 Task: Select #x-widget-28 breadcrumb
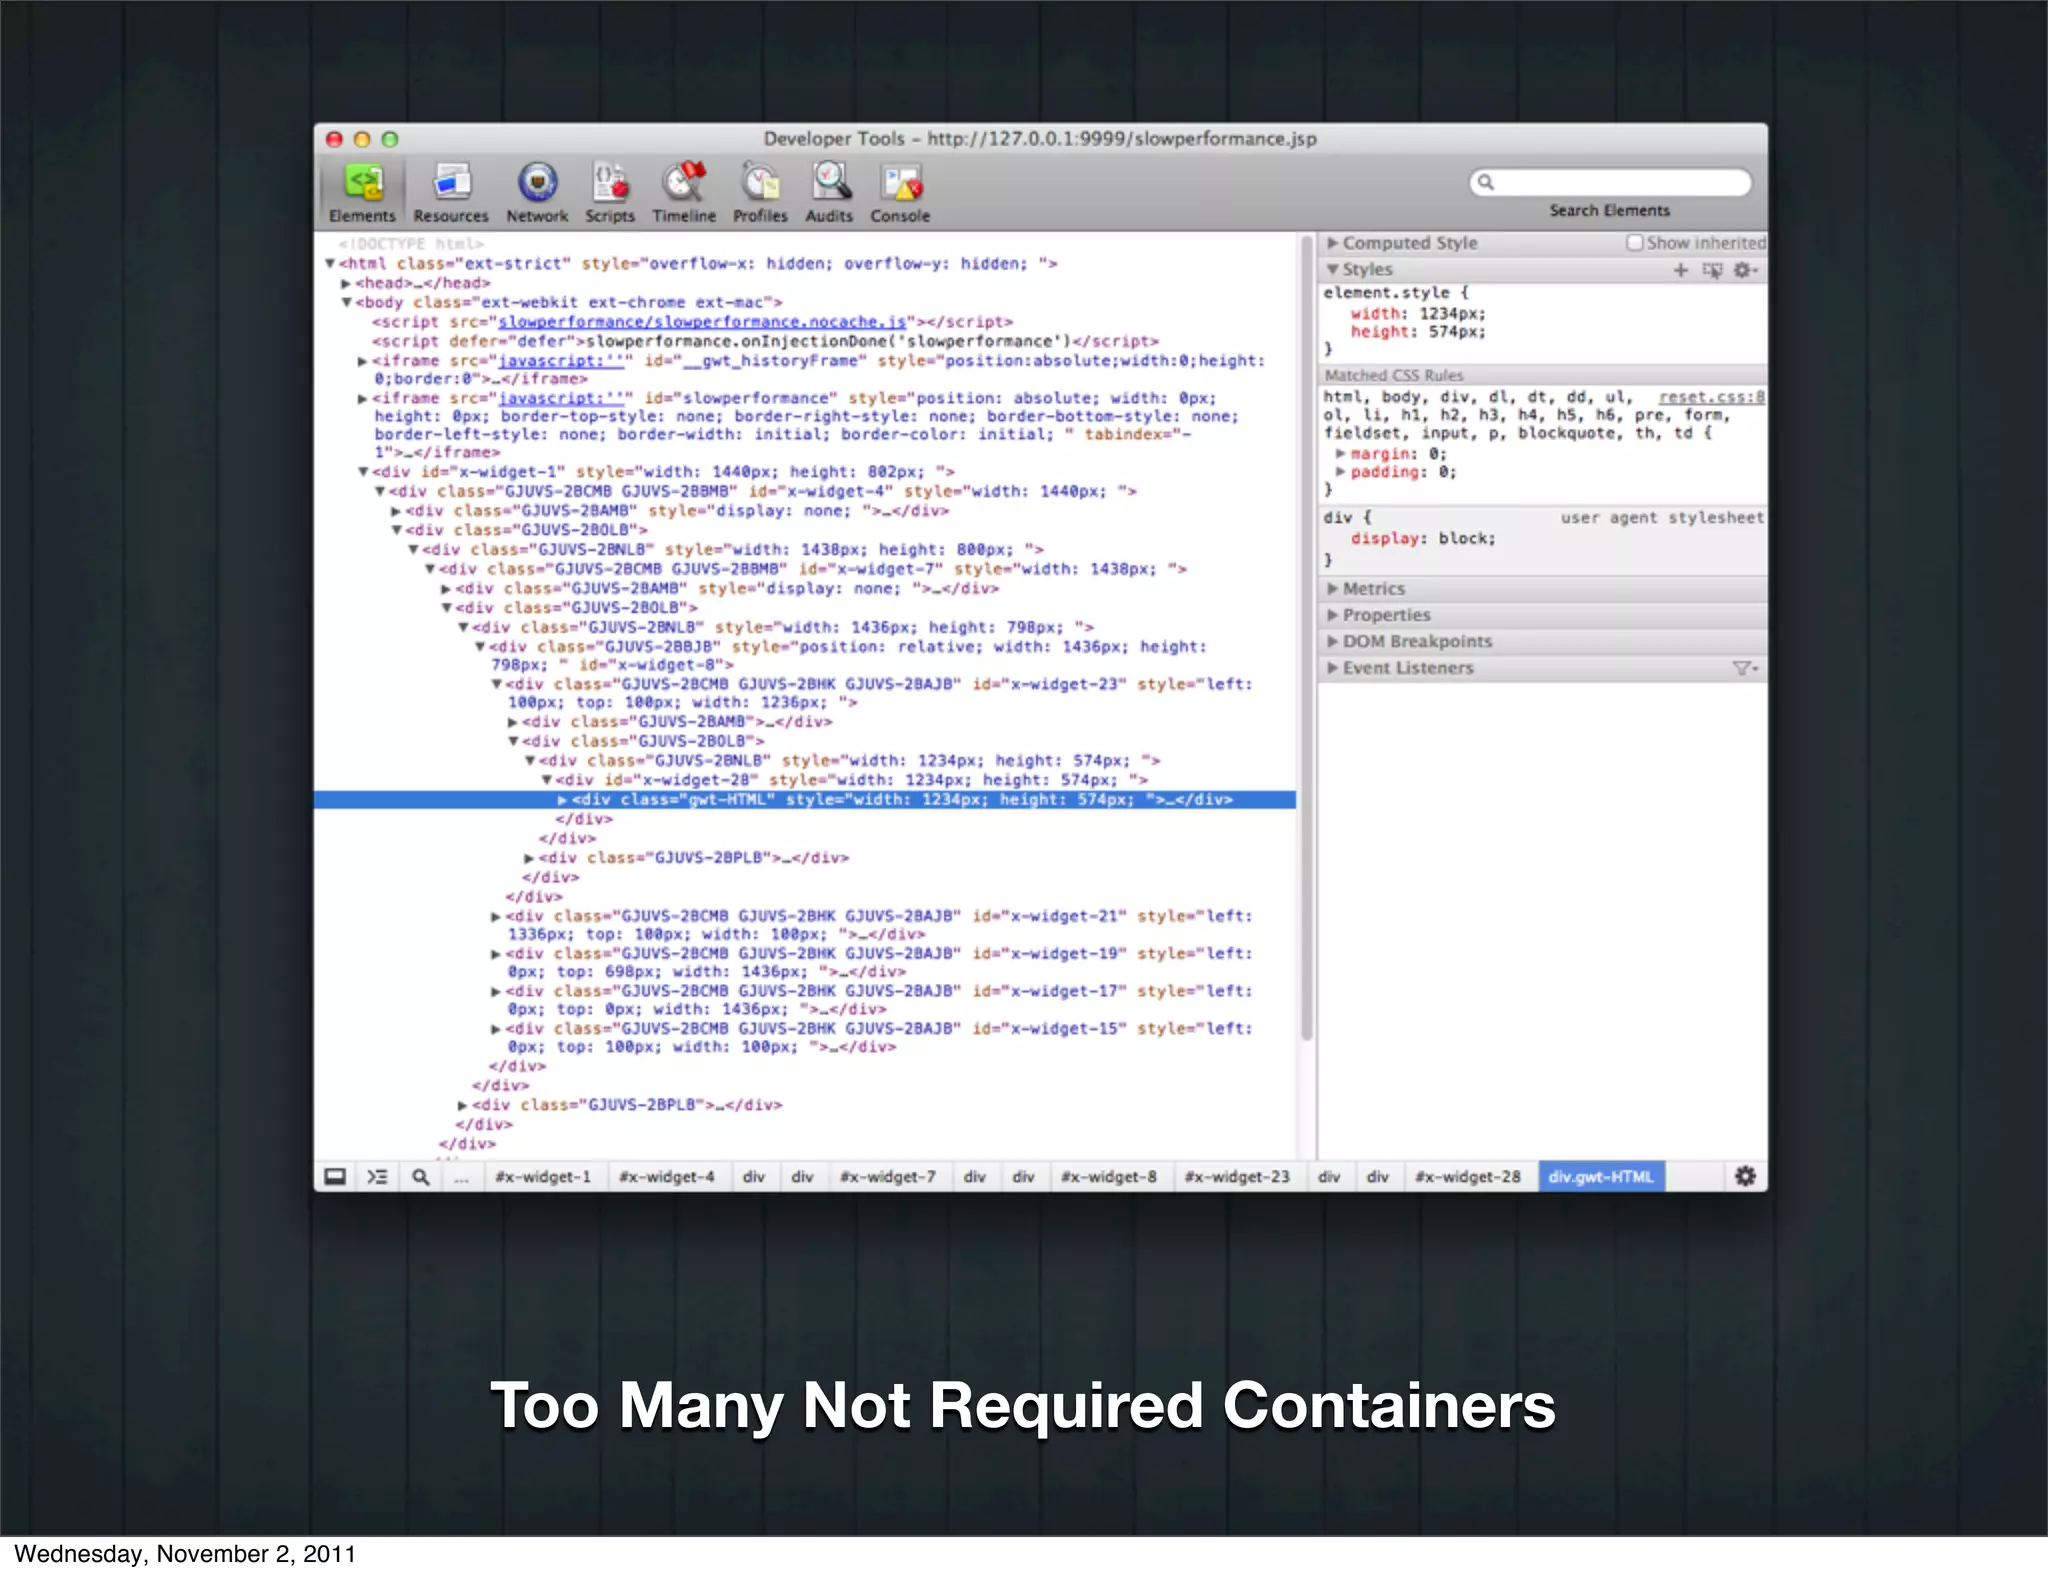(1468, 1177)
